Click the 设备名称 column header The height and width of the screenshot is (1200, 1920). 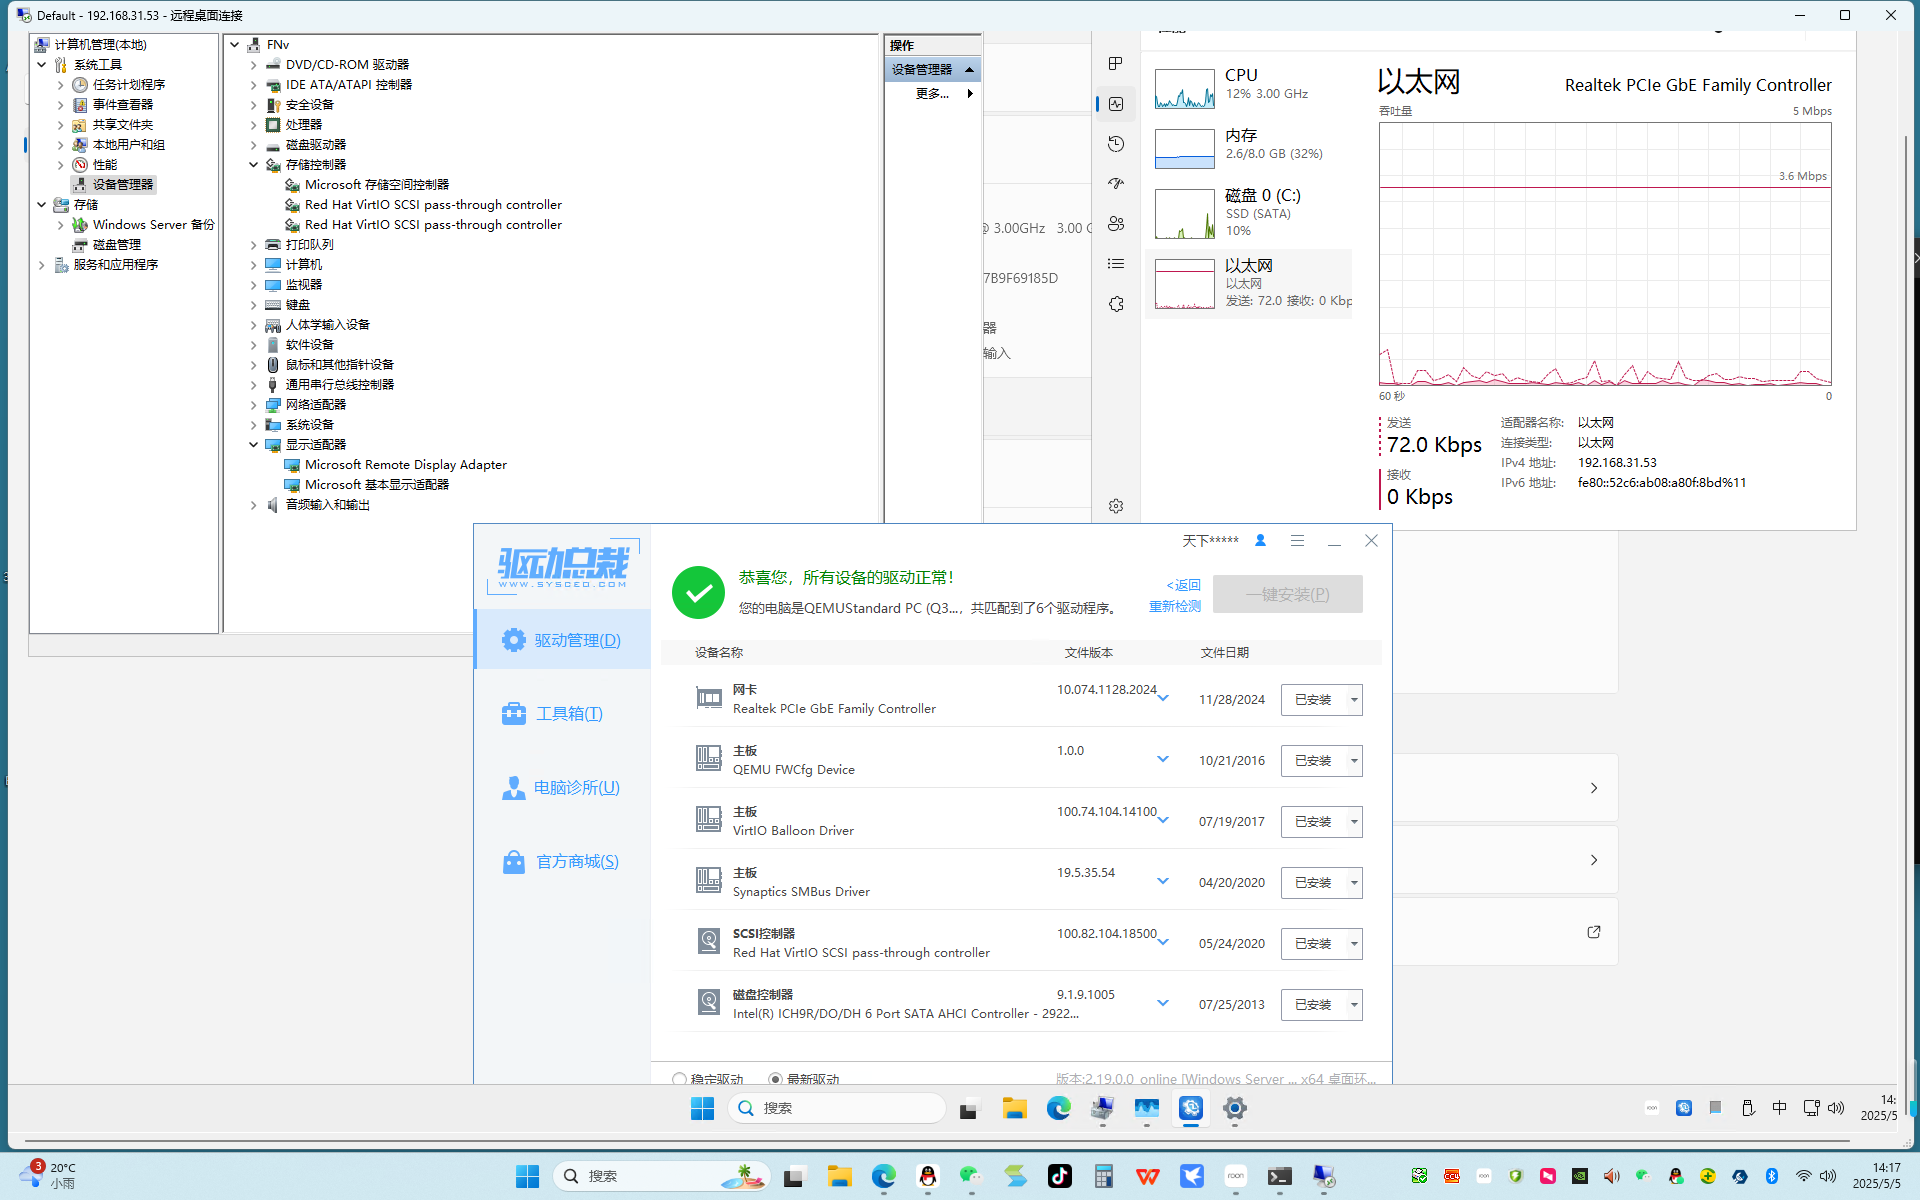pos(719,652)
